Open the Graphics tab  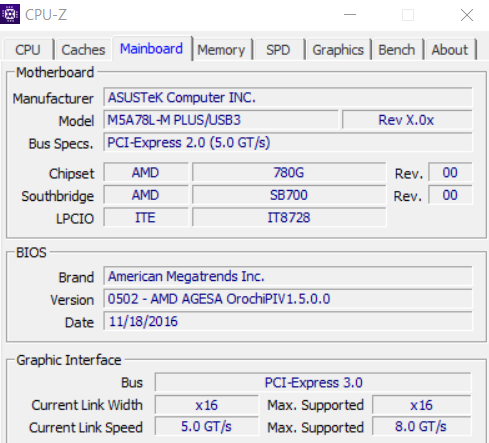click(x=338, y=50)
